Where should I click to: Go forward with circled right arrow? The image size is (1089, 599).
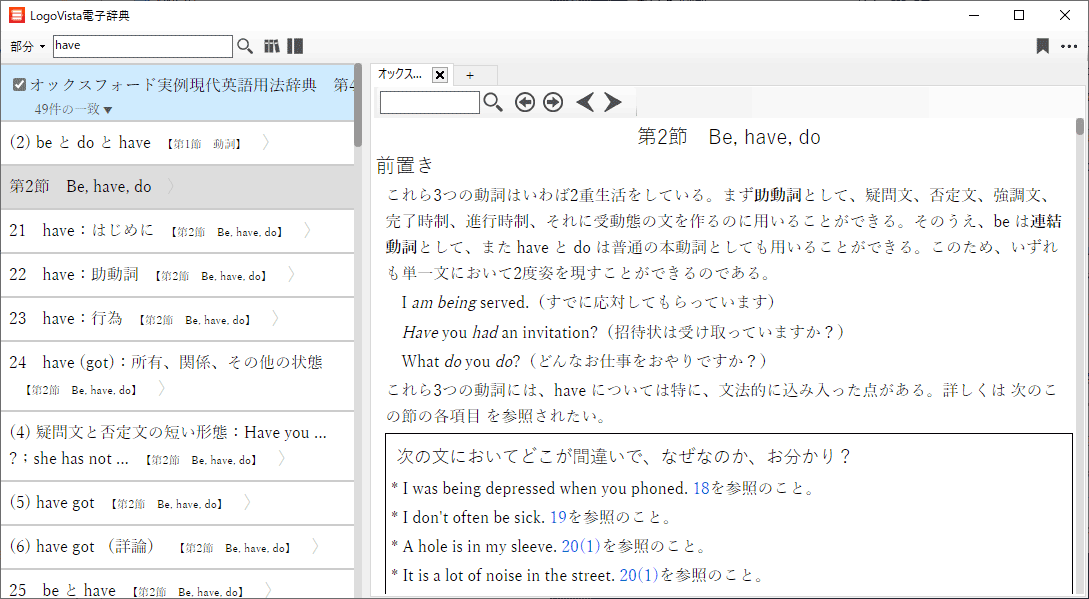click(553, 102)
